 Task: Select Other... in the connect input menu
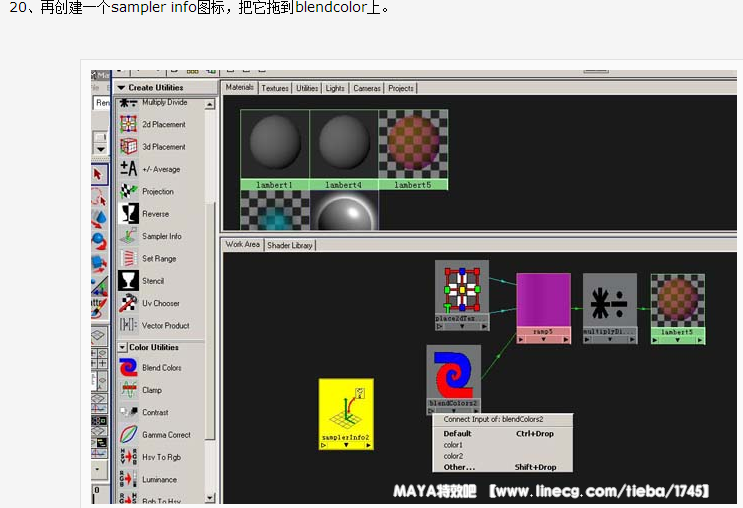[460, 467]
